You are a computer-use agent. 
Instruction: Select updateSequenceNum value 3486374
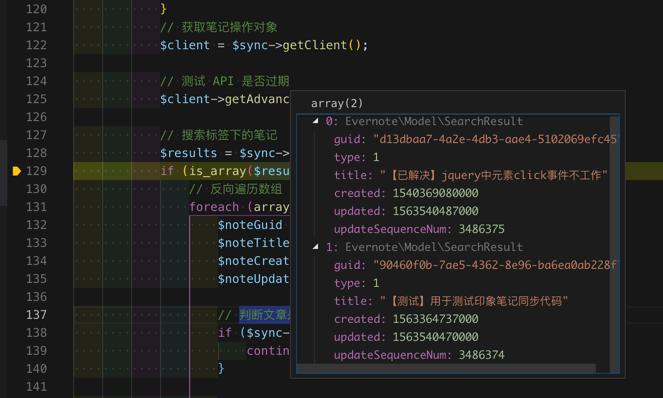tap(482, 355)
